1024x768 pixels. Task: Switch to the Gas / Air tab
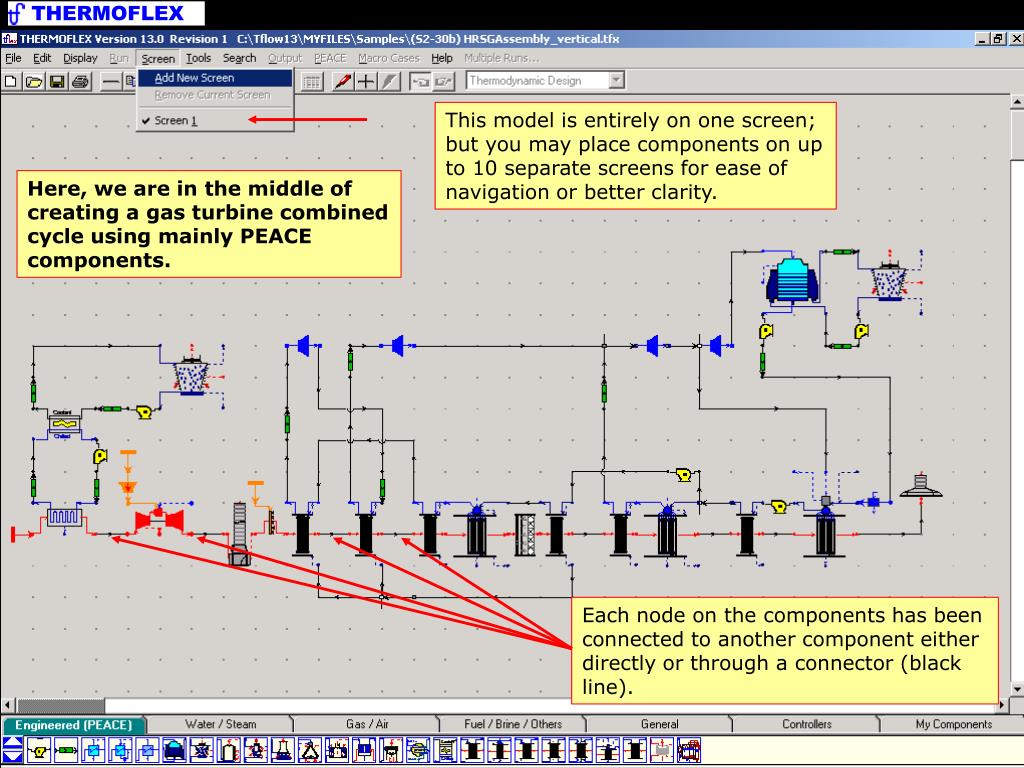click(367, 724)
